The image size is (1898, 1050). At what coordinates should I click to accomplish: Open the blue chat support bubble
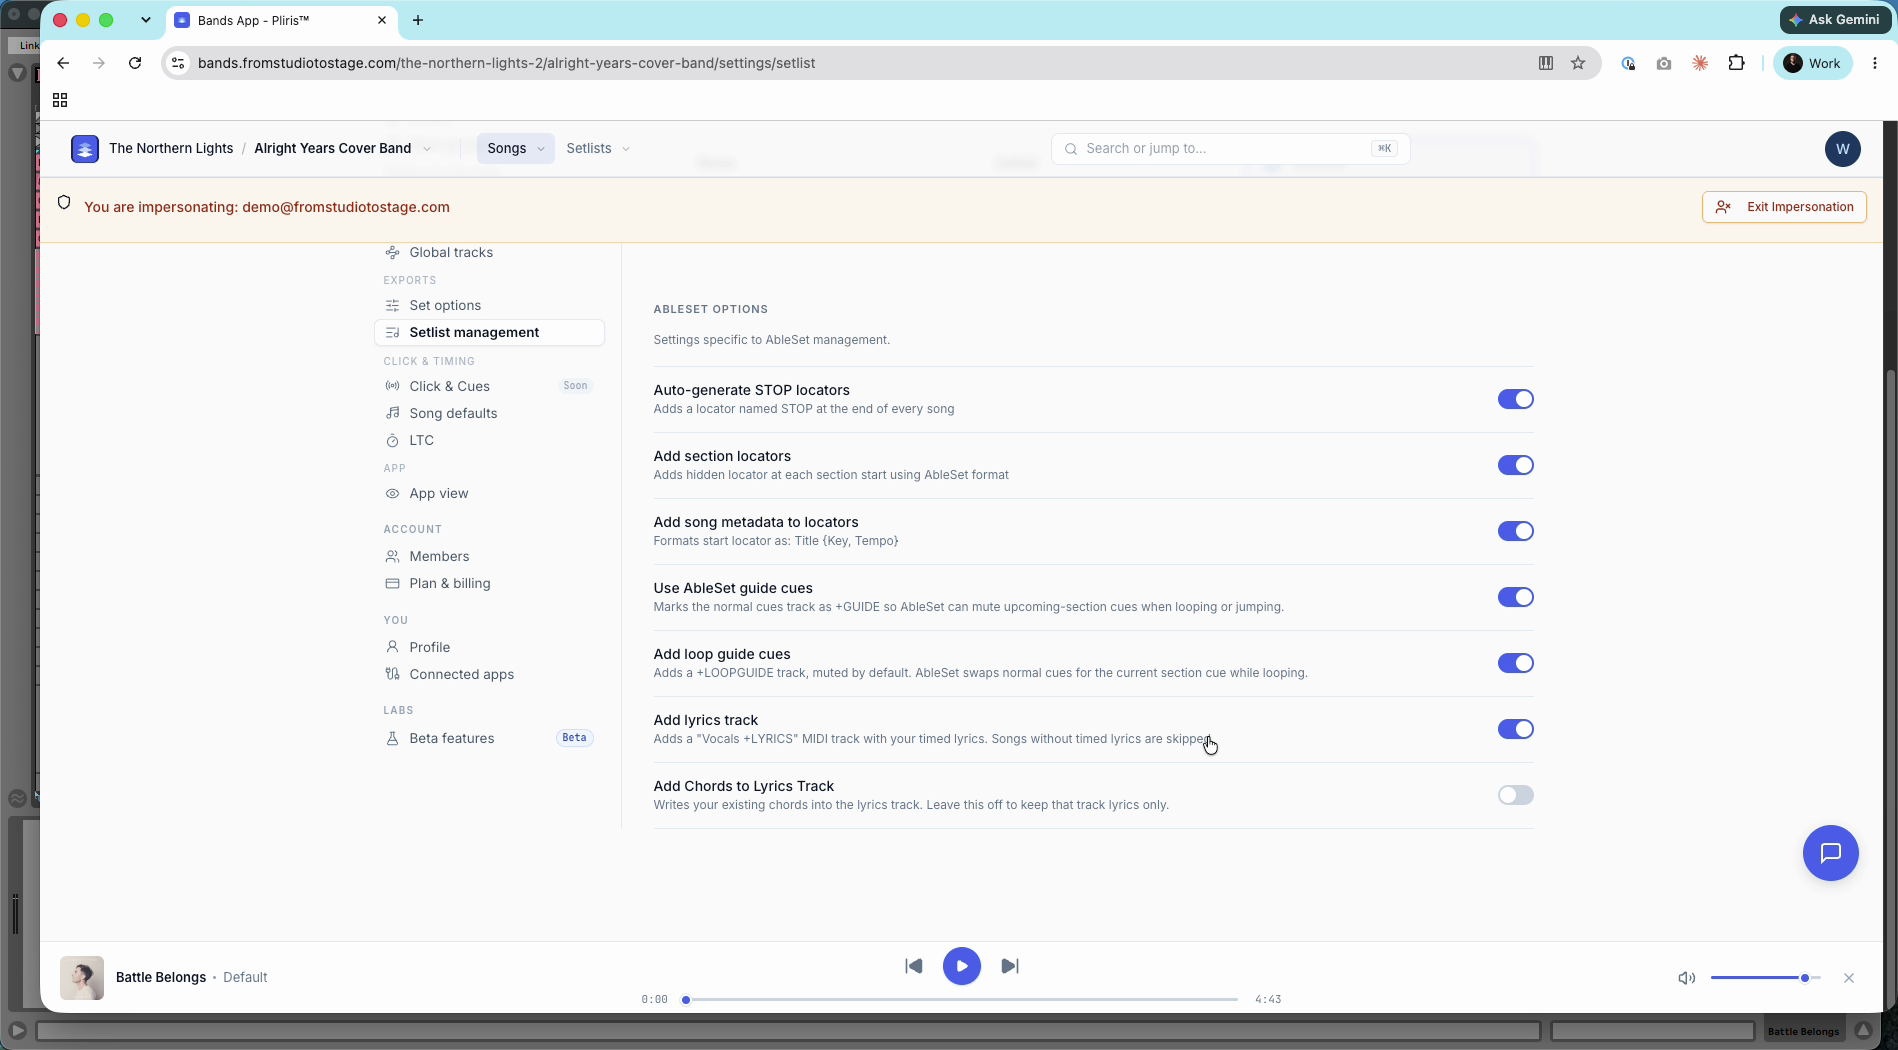tap(1830, 853)
